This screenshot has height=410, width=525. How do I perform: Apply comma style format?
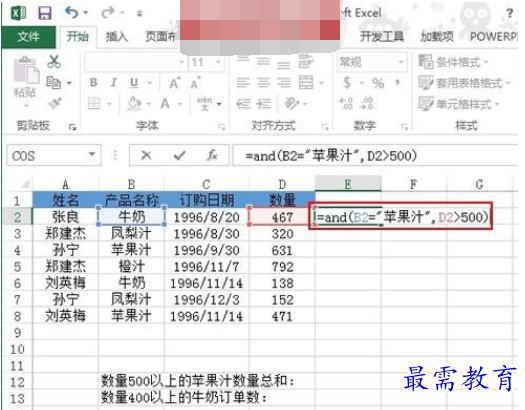(x=398, y=82)
